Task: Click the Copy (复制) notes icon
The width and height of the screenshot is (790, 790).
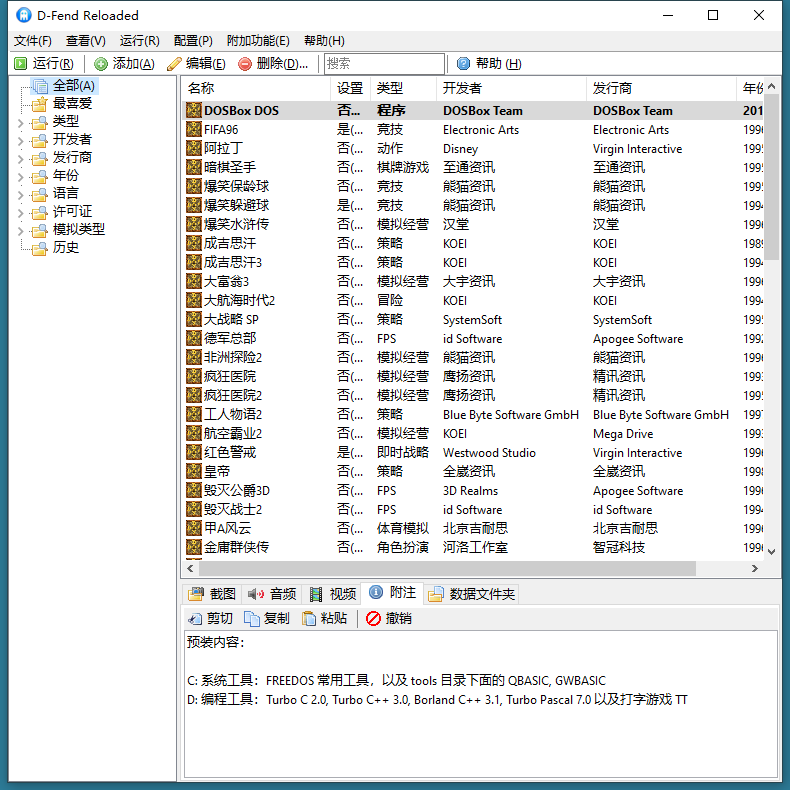Action: click(x=252, y=619)
